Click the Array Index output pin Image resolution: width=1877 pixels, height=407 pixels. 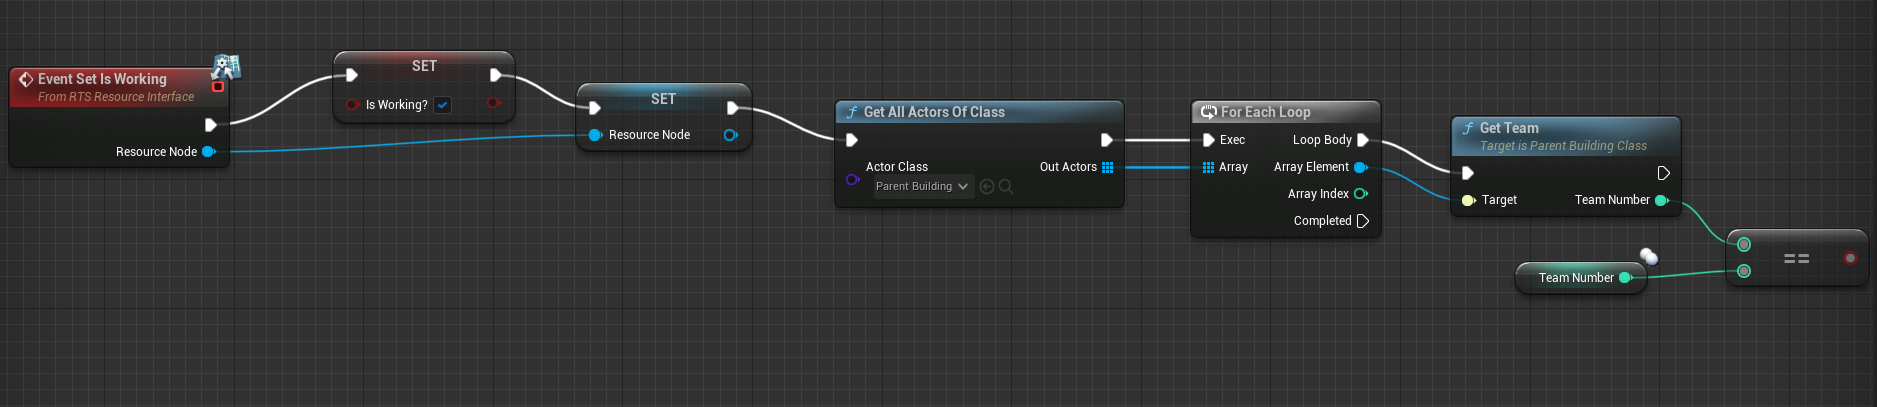tap(1361, 194)
